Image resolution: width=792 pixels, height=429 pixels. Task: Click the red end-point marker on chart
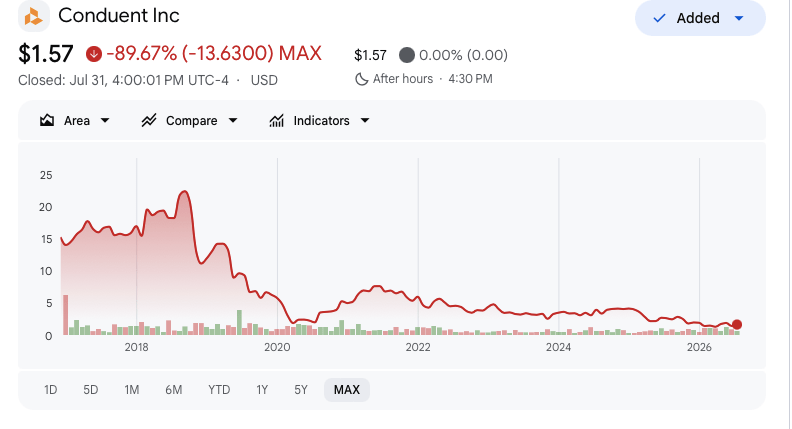coord(736,324)
